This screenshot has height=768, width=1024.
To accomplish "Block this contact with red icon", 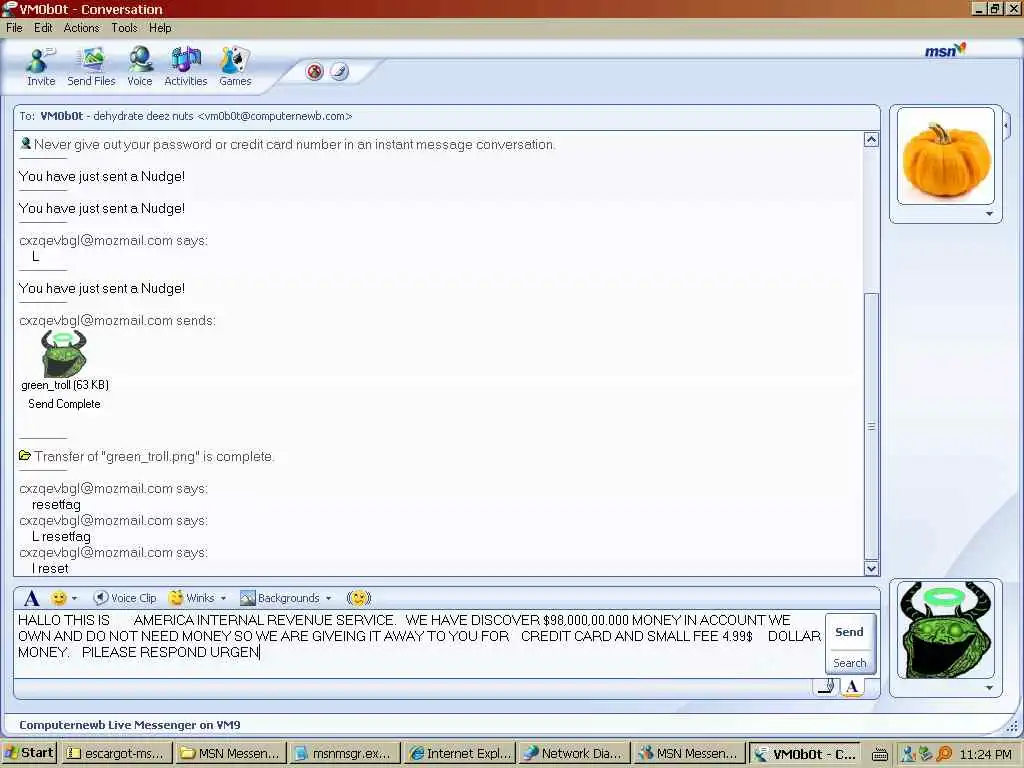I will pos(315,71).
